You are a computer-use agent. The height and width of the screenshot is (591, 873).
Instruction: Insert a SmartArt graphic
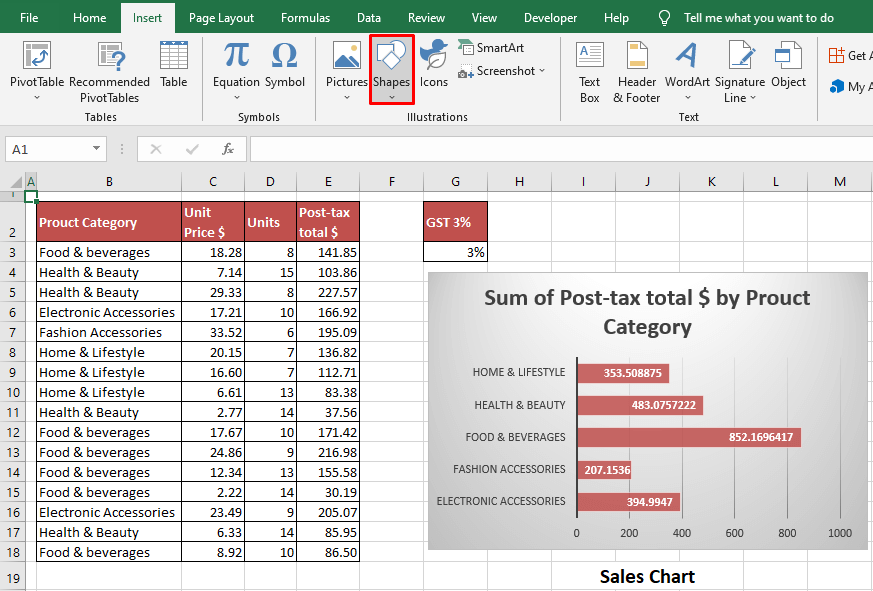491,47
